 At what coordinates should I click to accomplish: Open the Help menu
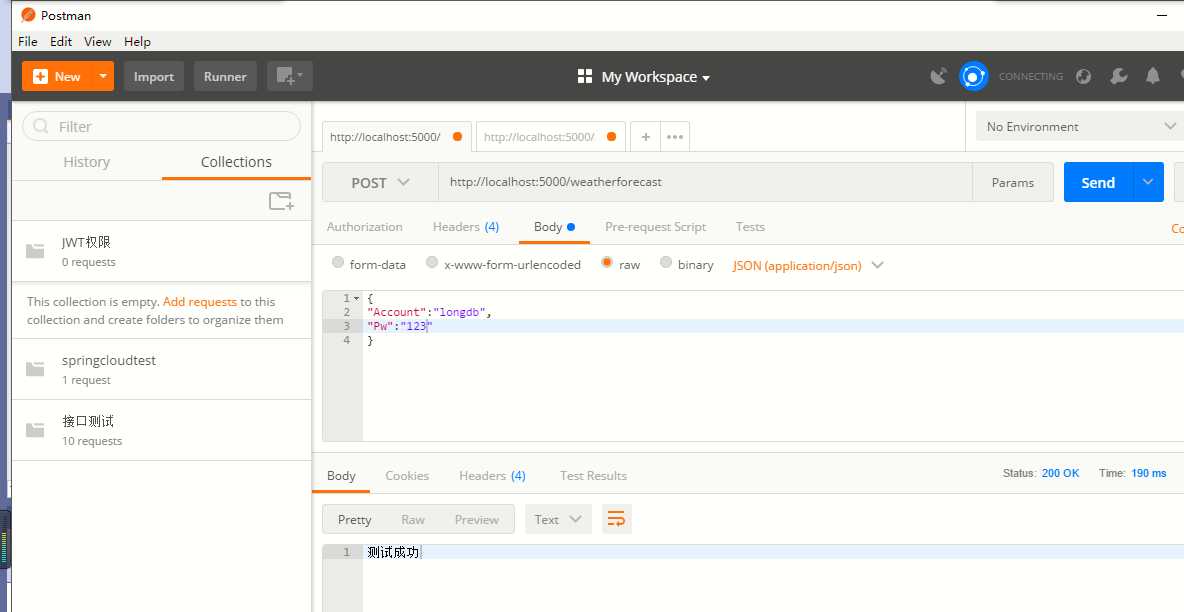137,42
